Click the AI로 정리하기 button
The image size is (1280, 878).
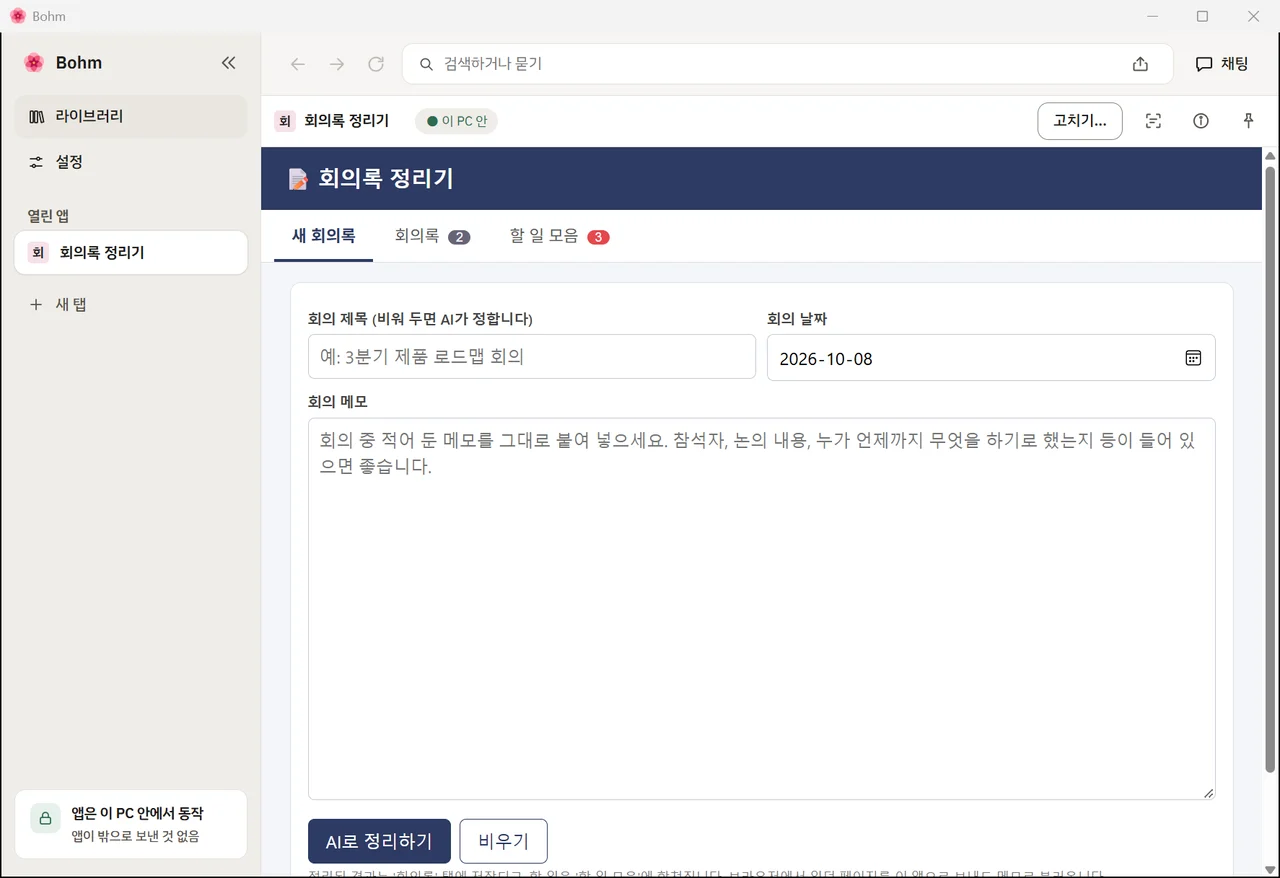379,841
